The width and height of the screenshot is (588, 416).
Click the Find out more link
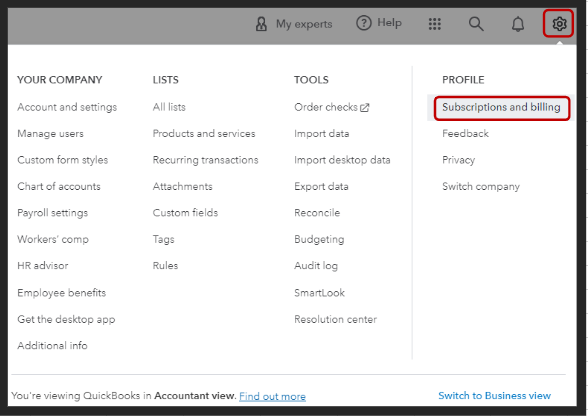tap(273, 396)
